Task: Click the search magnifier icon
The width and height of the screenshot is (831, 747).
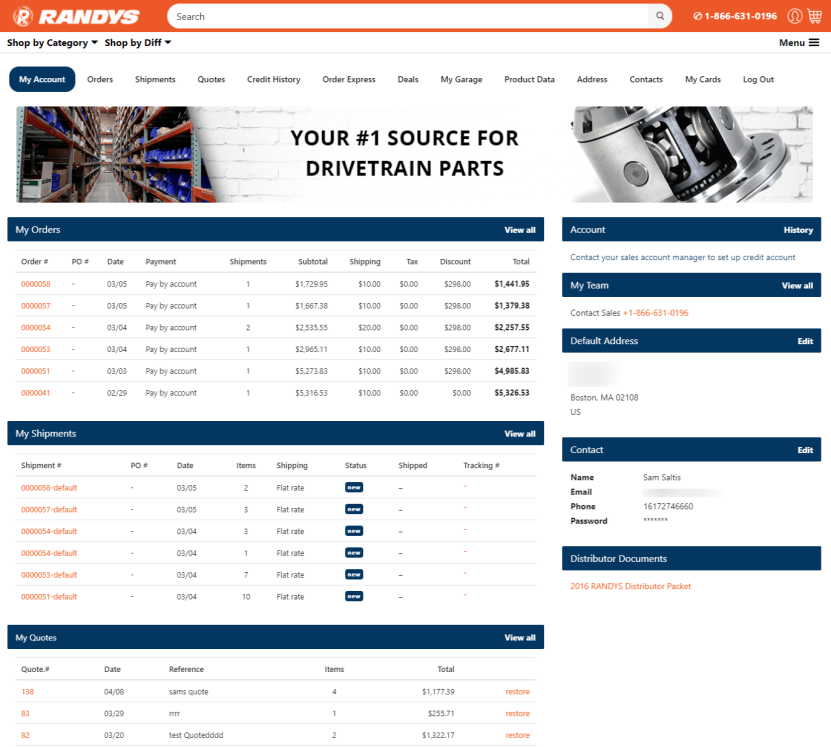Action: pos(660,16)
